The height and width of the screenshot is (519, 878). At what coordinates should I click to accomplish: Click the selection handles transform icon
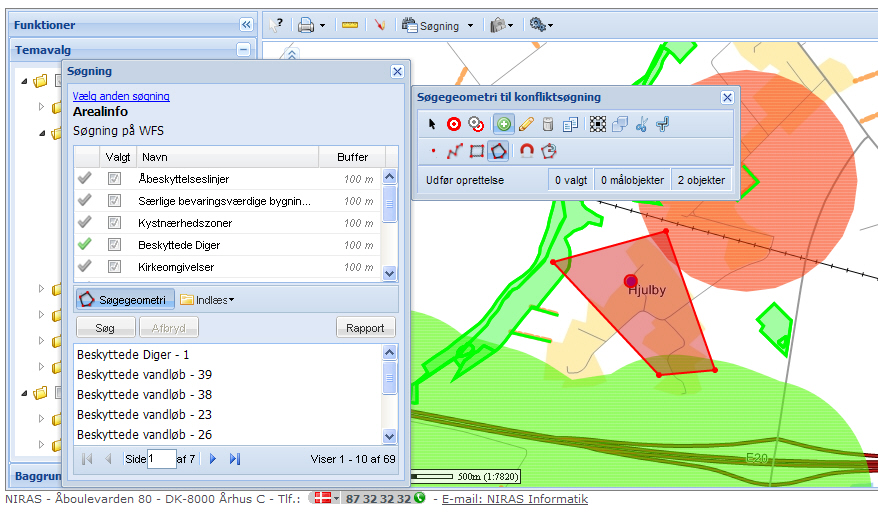coord(597,124)
